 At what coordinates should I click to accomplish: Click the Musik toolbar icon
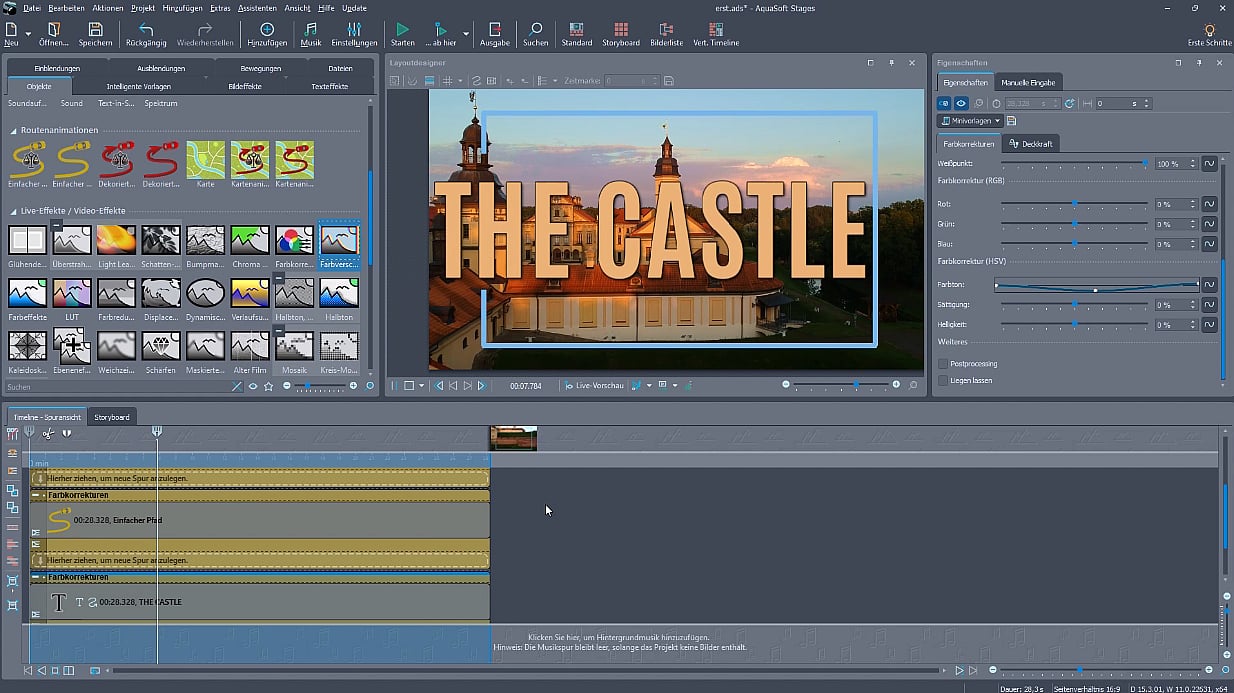point(311,30)
